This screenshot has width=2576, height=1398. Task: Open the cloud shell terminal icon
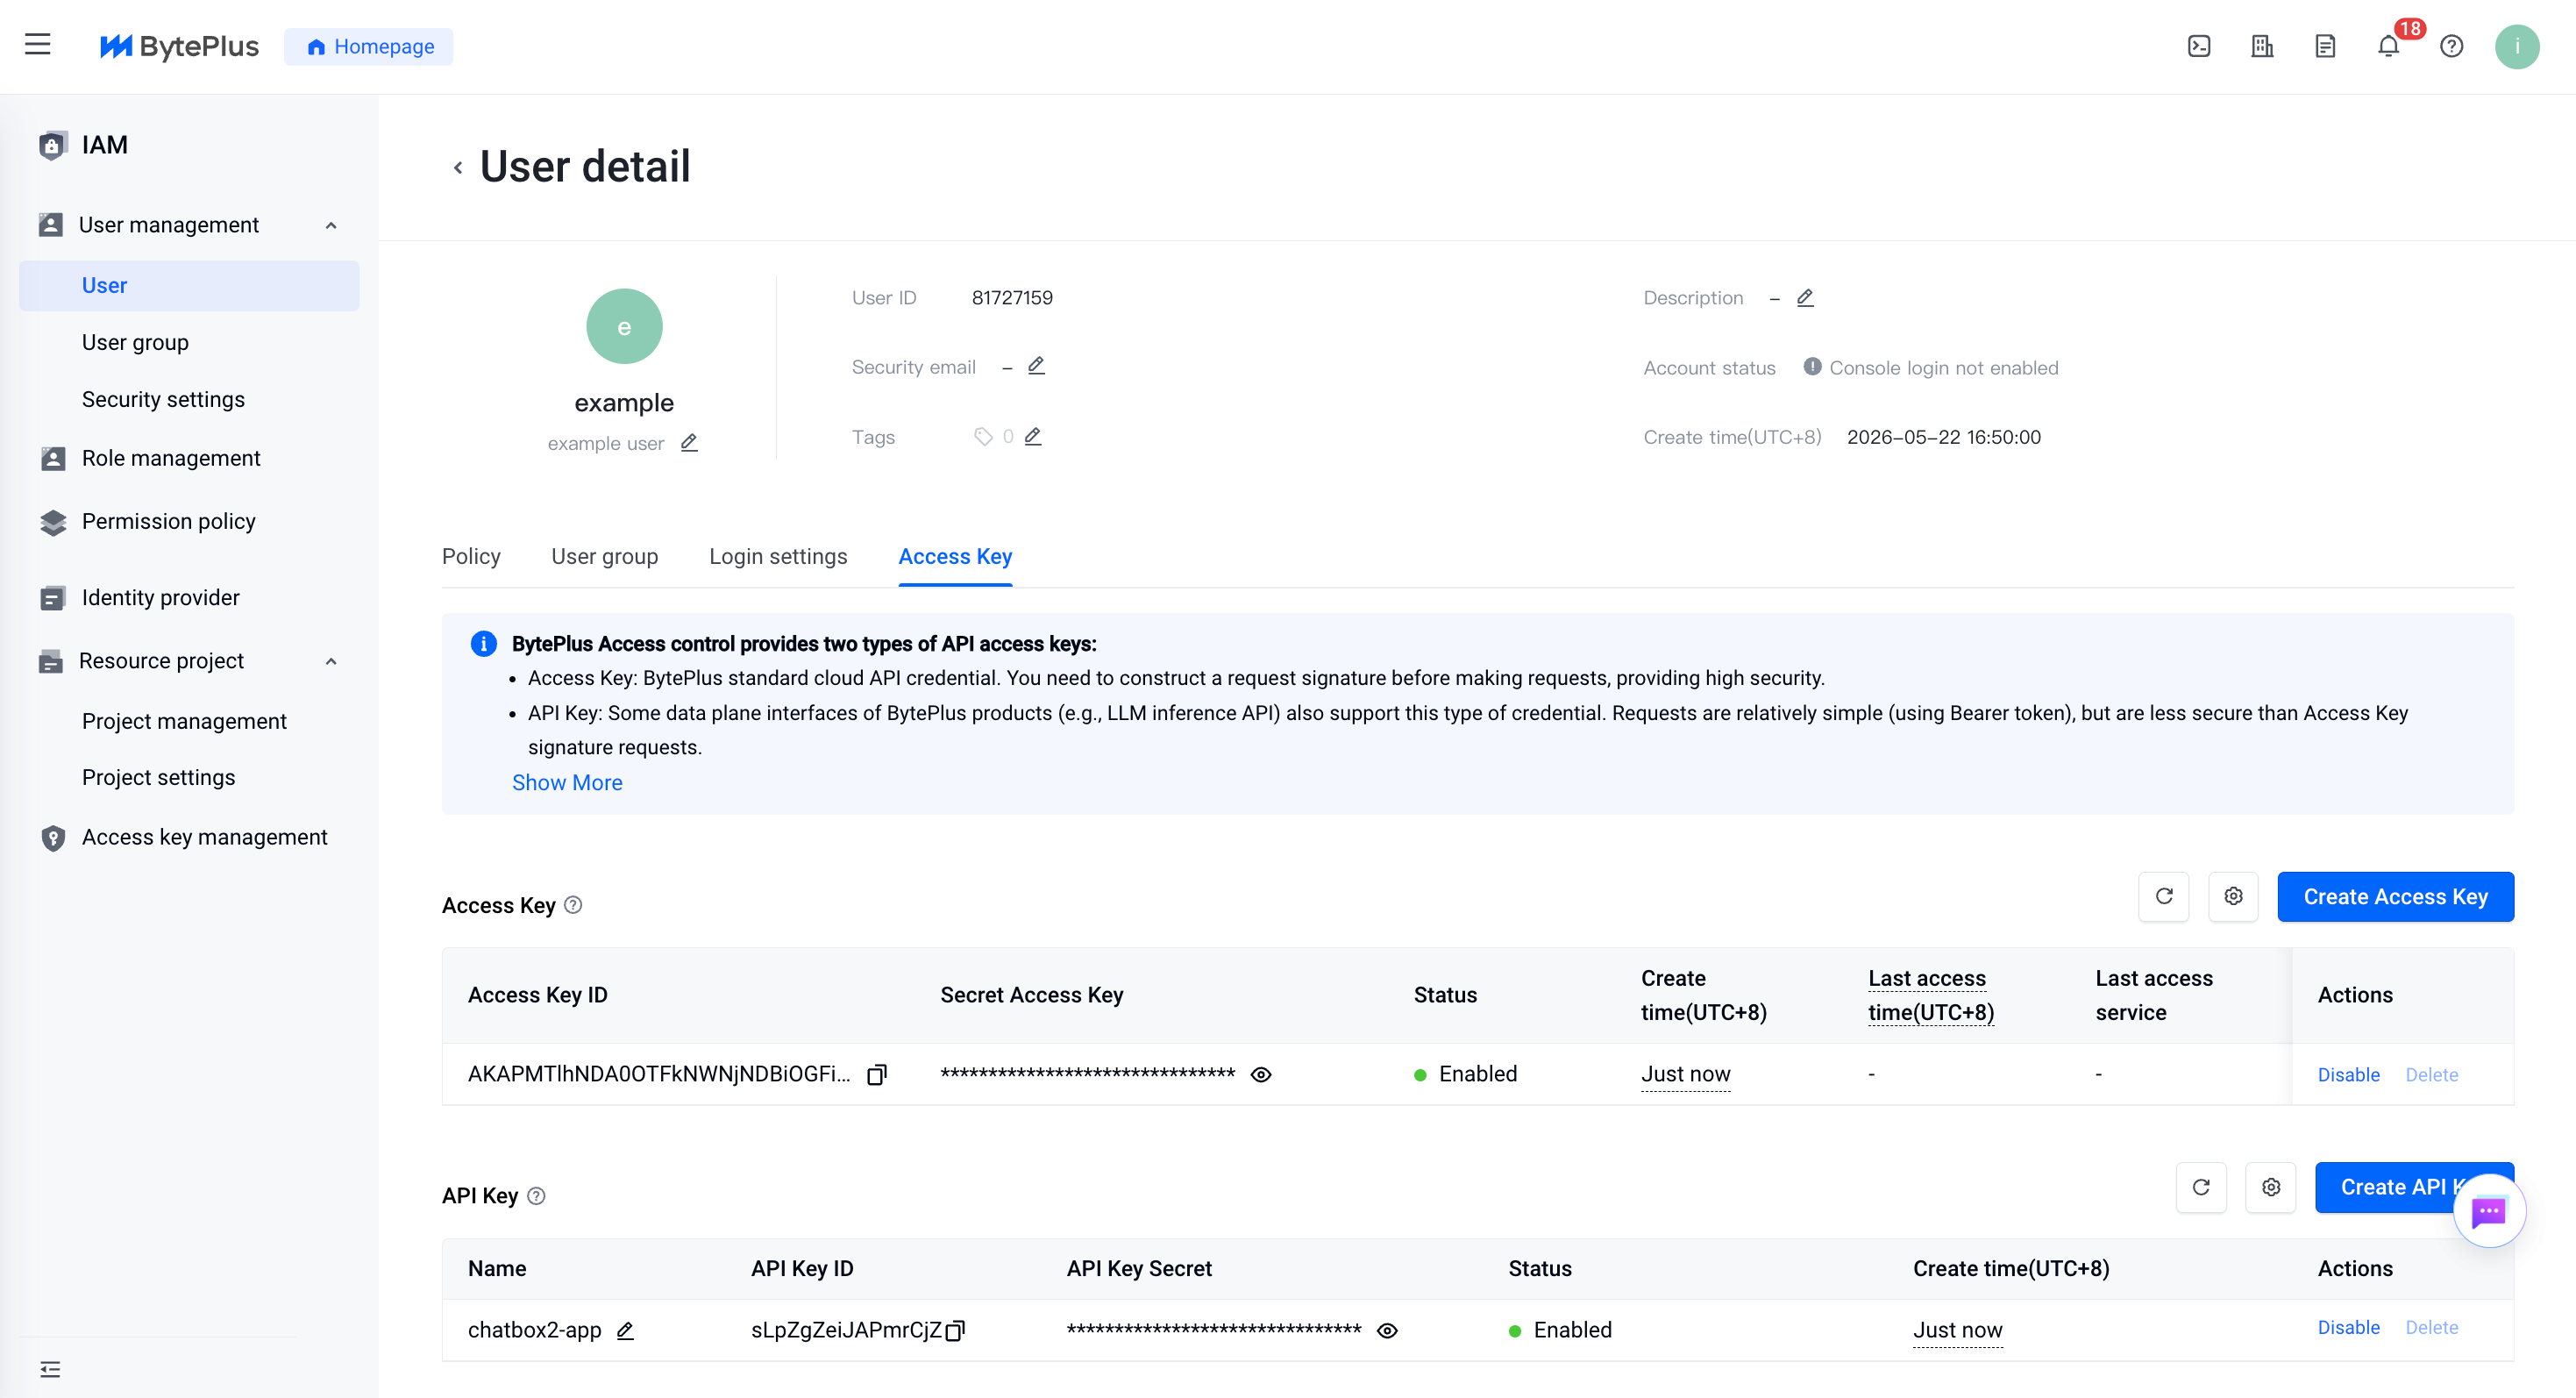pos(2199,46)
